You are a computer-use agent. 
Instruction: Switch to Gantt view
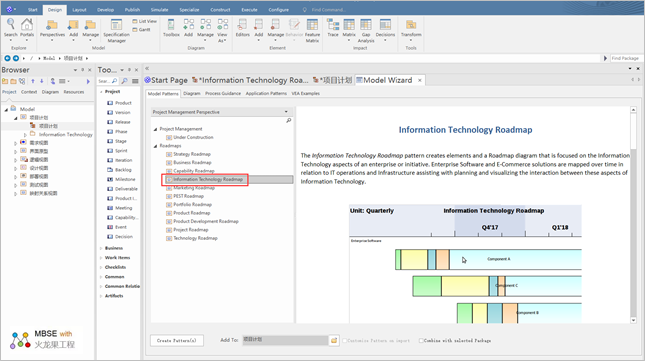point(141,30)
